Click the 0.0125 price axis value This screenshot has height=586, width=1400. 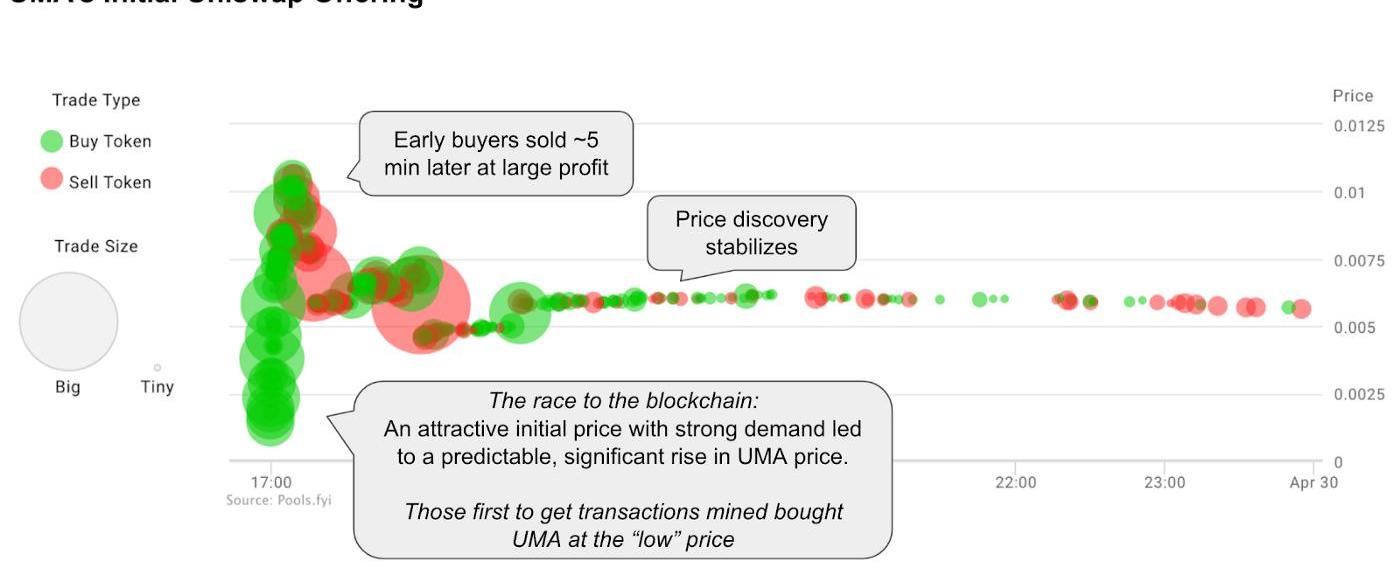pos(1359,126)
